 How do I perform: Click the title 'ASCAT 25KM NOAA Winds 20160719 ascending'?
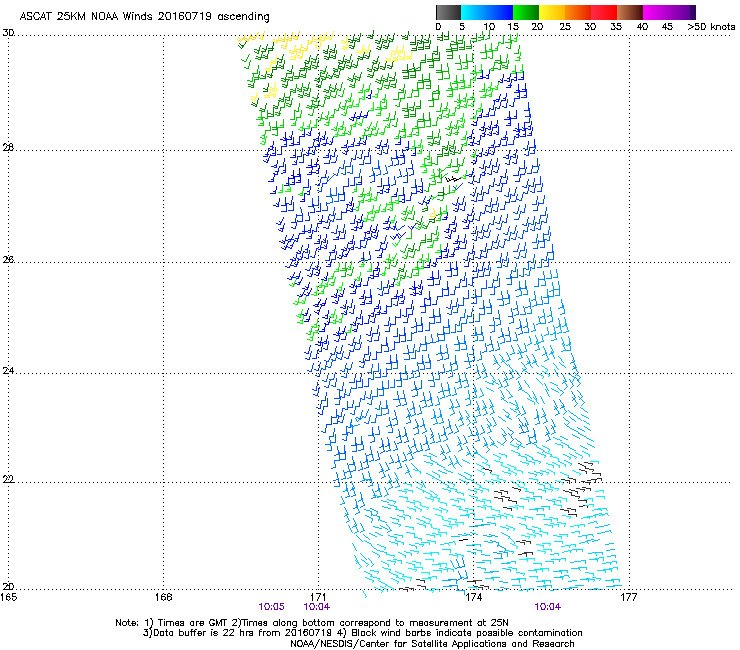point(144,17)
